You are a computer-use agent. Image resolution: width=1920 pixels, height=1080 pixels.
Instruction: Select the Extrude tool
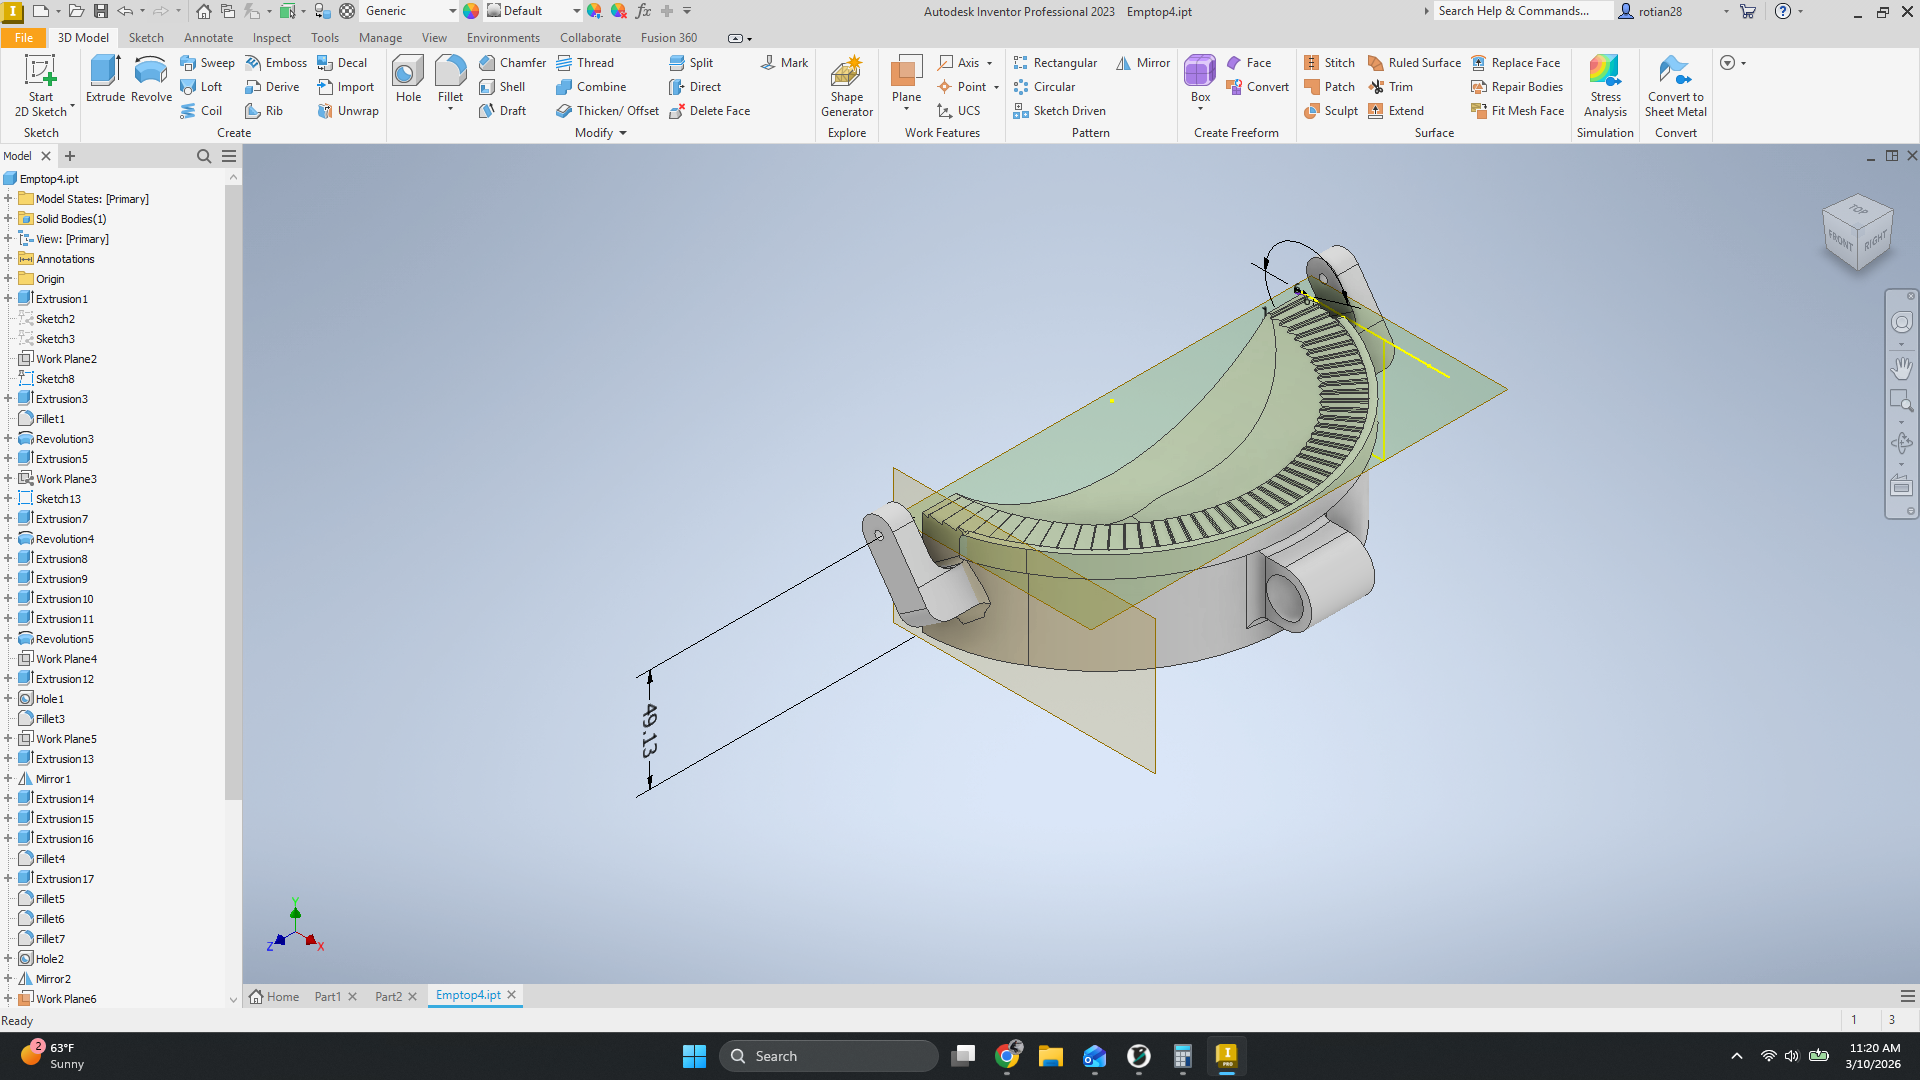(105, 79)
